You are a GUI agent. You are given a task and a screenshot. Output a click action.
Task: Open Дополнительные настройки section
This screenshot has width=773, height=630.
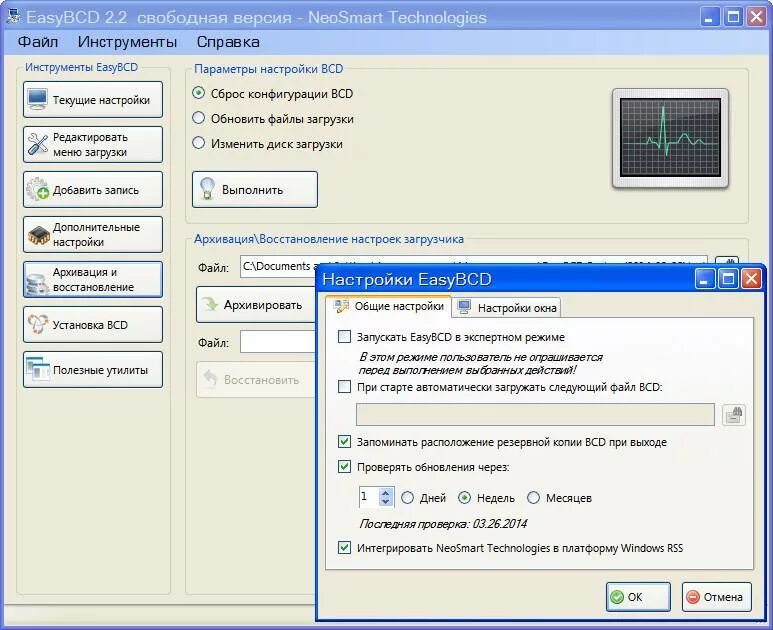pos(93,235)
